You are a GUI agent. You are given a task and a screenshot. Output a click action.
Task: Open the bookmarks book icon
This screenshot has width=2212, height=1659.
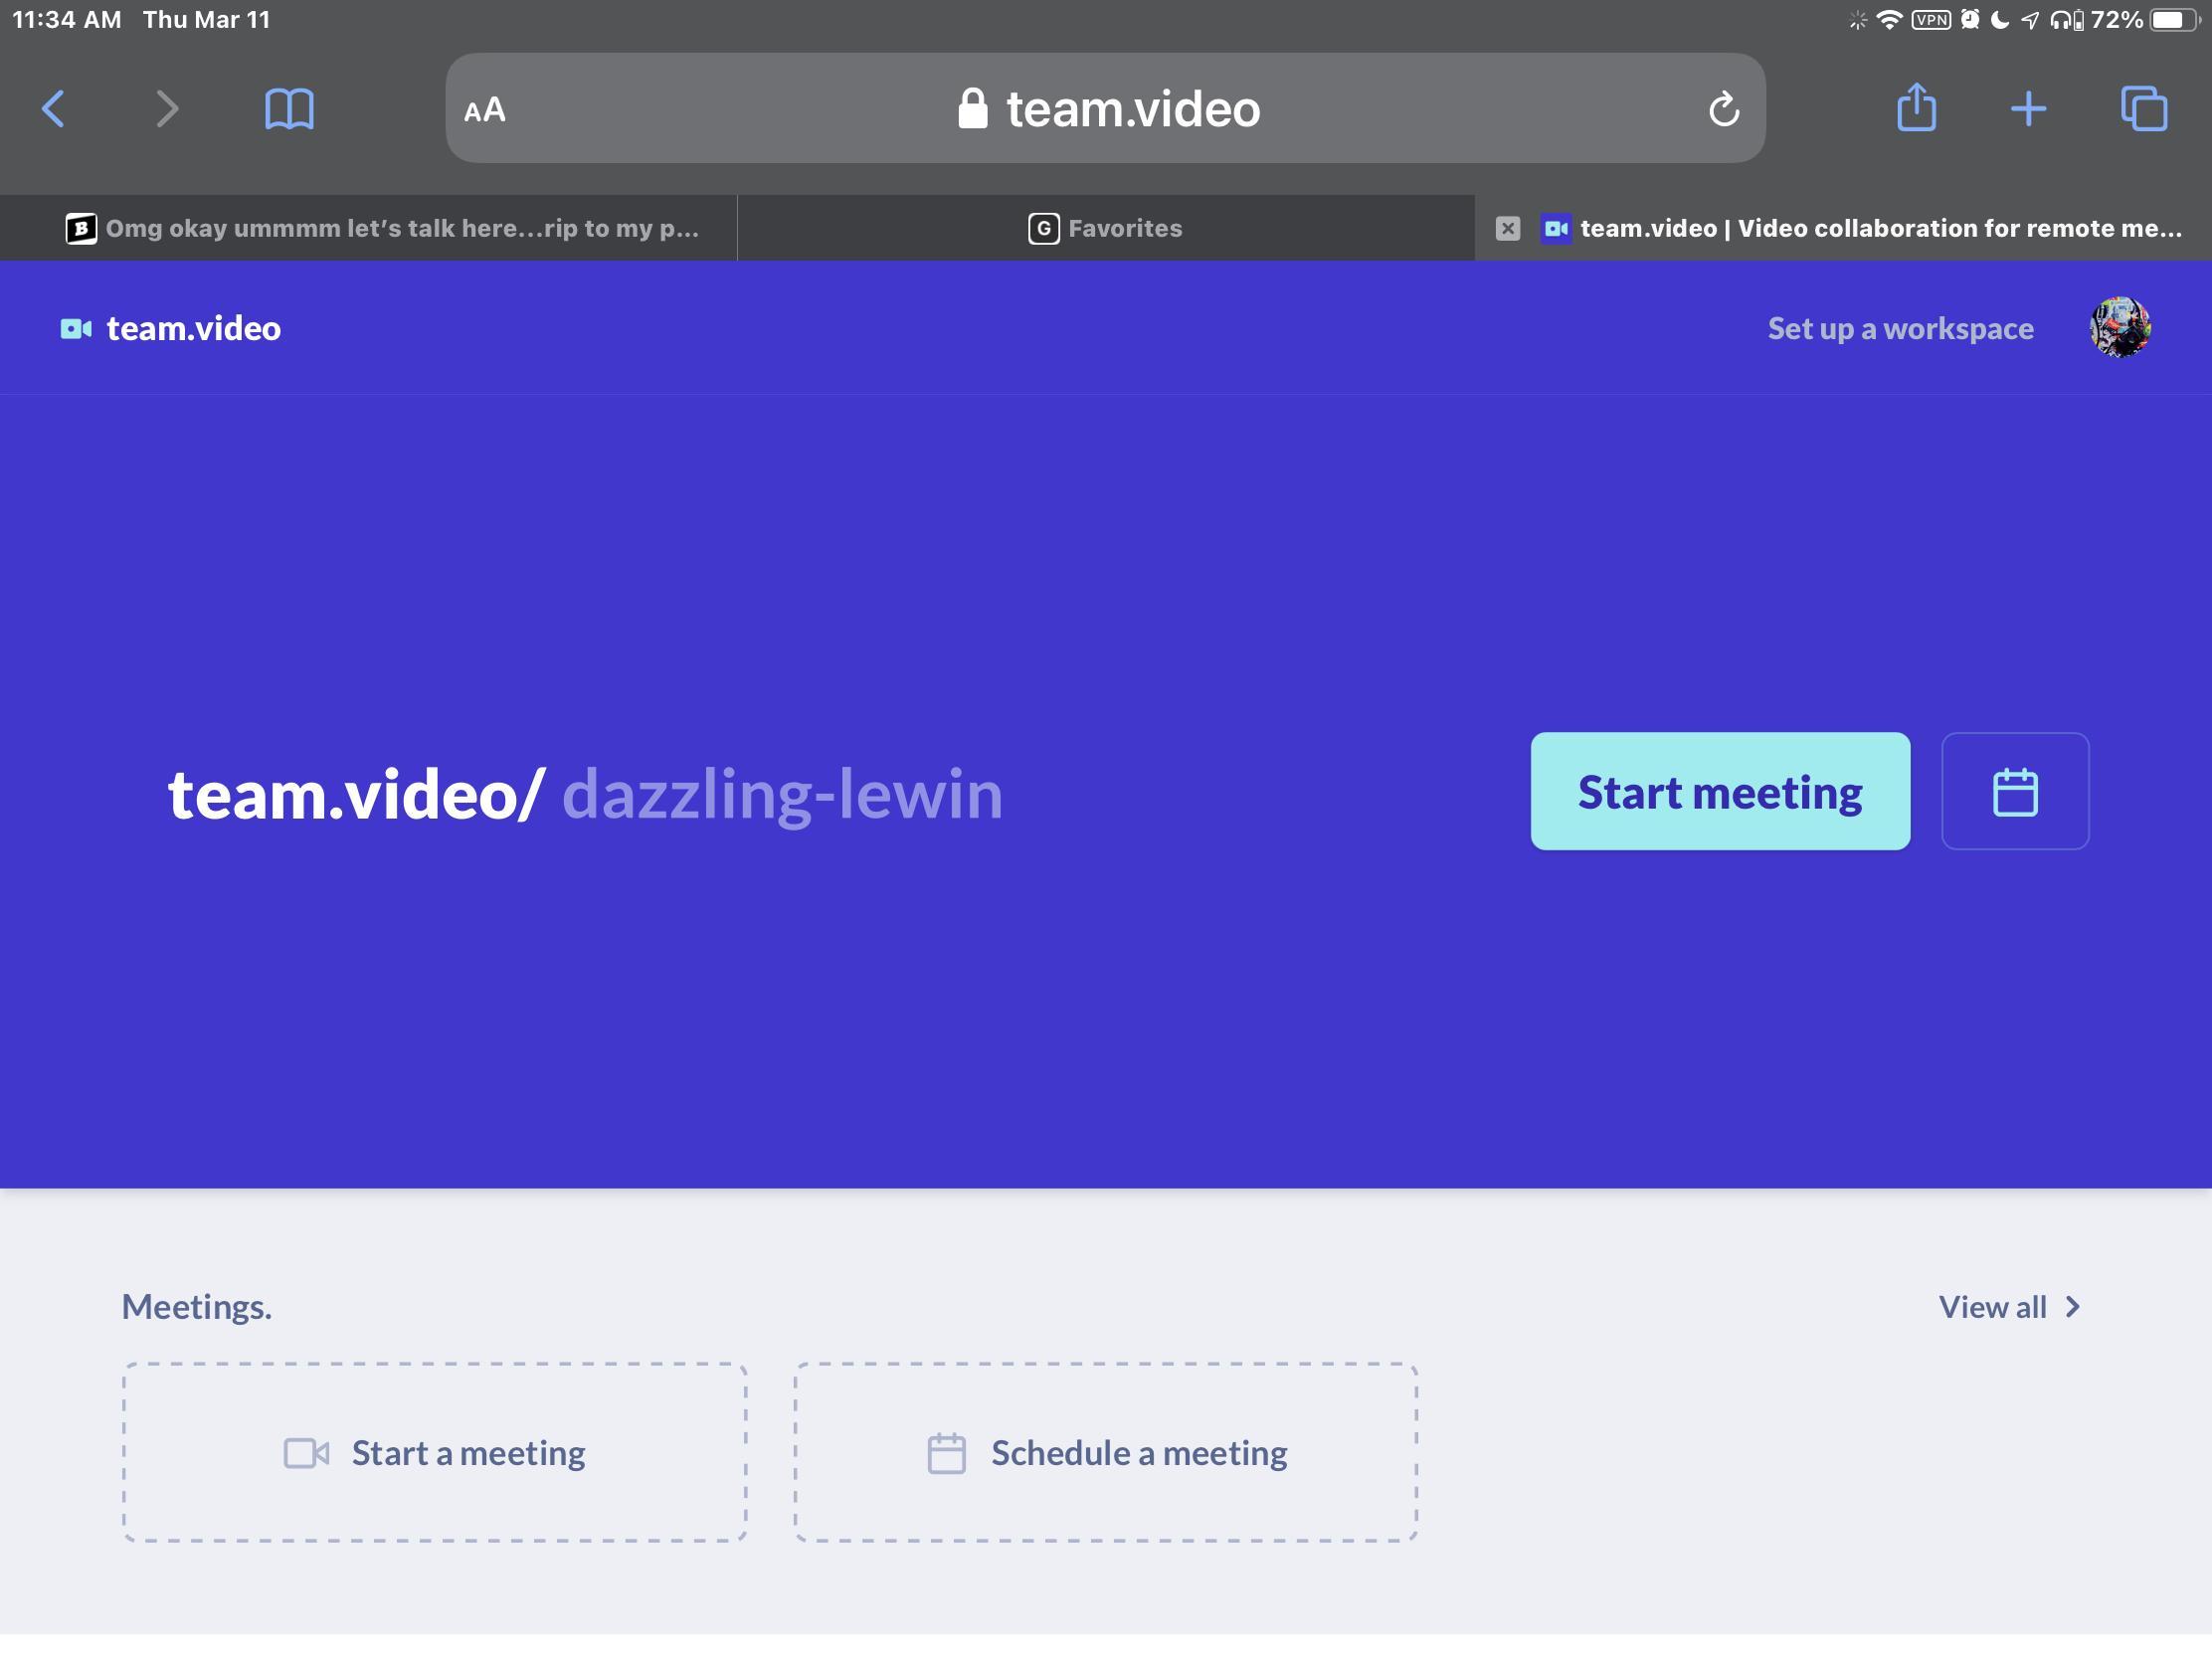289,108
